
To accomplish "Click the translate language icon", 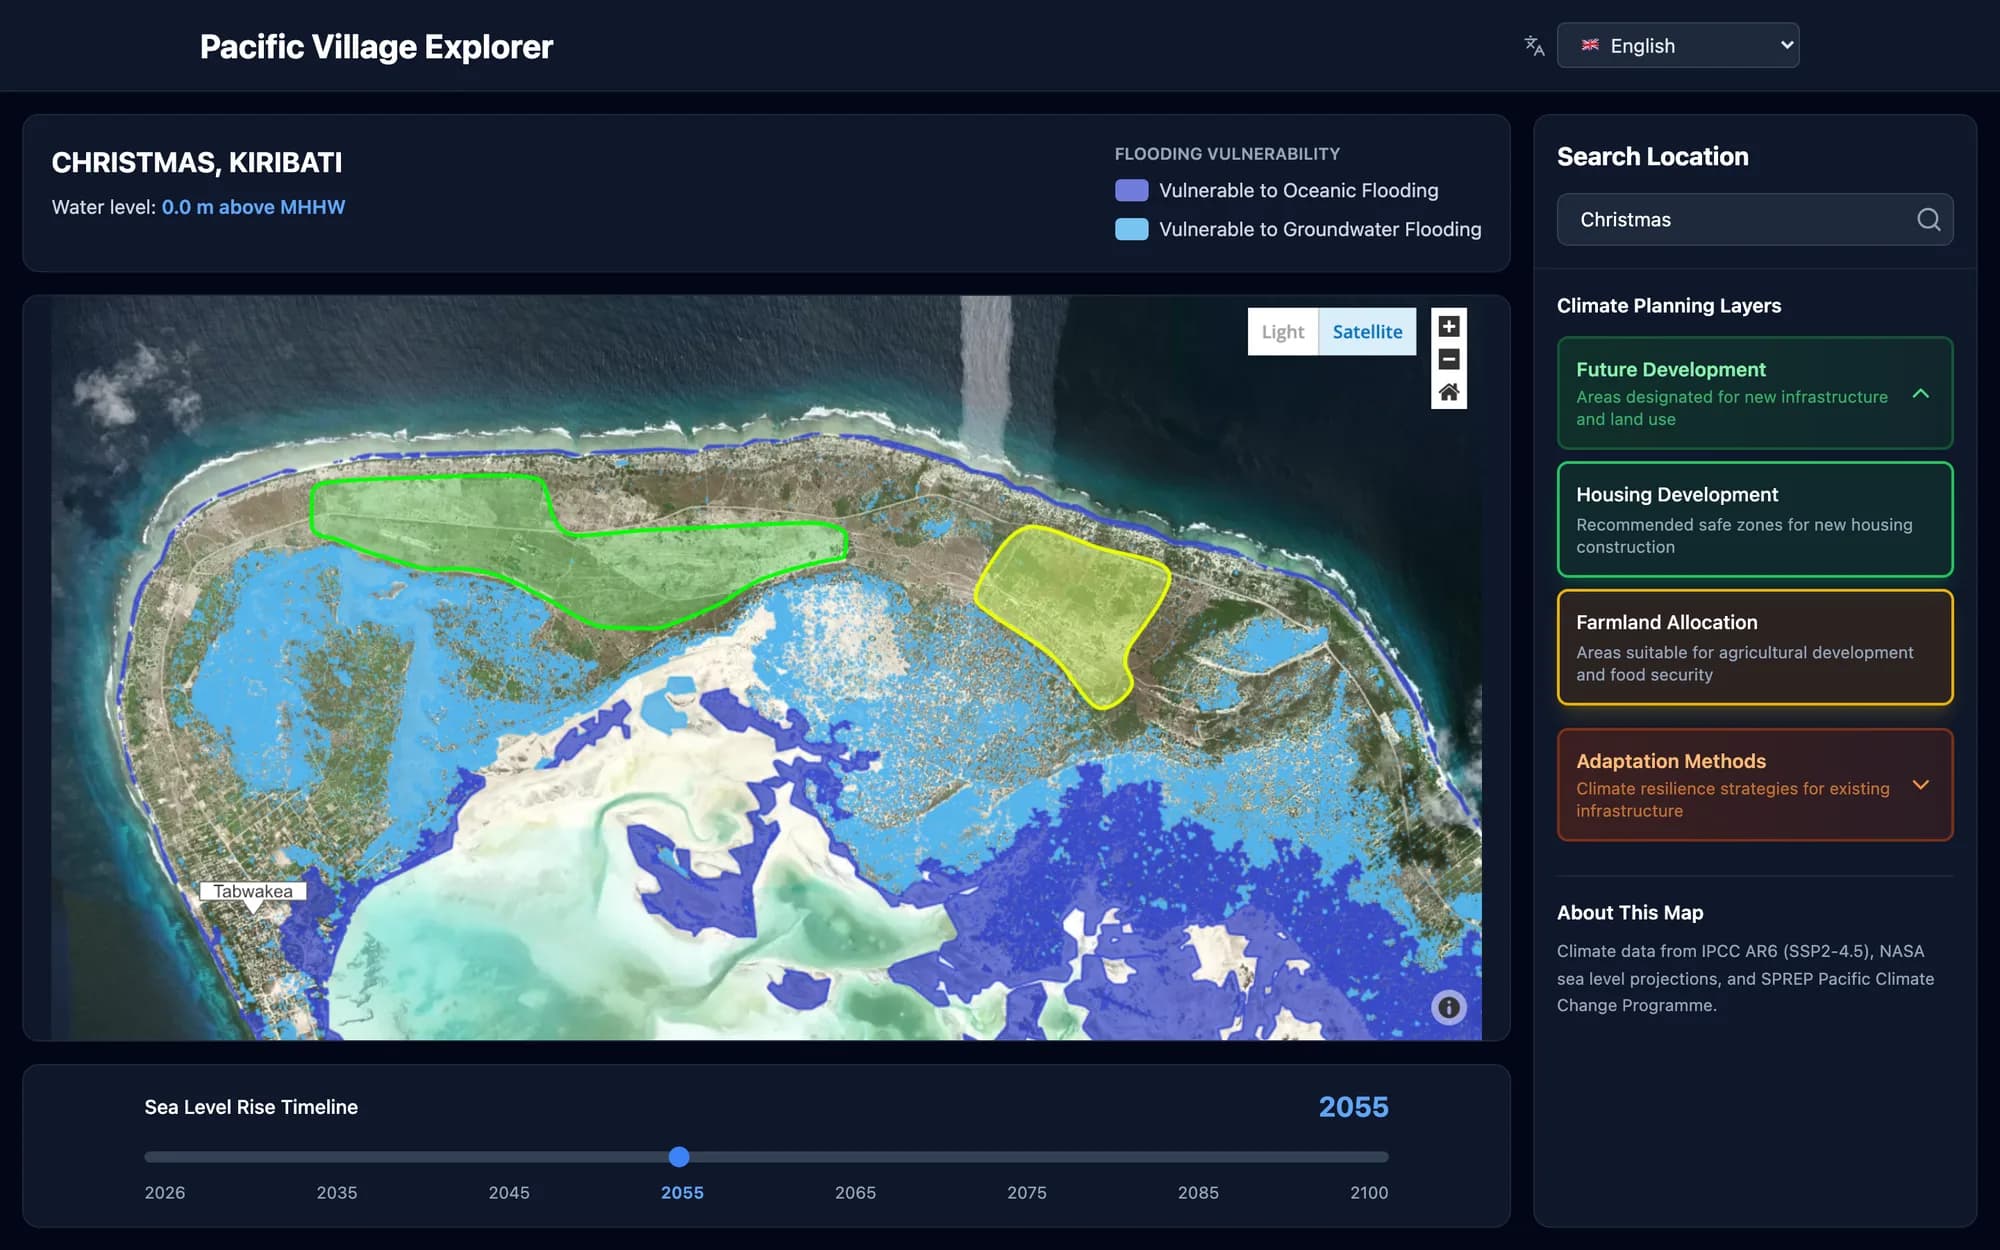I will point(1534,46).
